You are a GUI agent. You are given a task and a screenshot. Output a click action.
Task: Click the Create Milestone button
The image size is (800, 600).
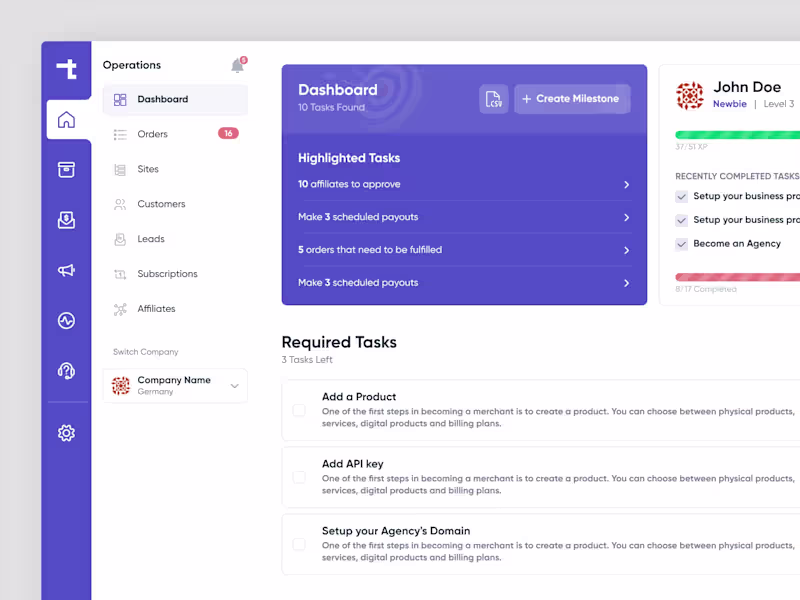tap(571, 99)
